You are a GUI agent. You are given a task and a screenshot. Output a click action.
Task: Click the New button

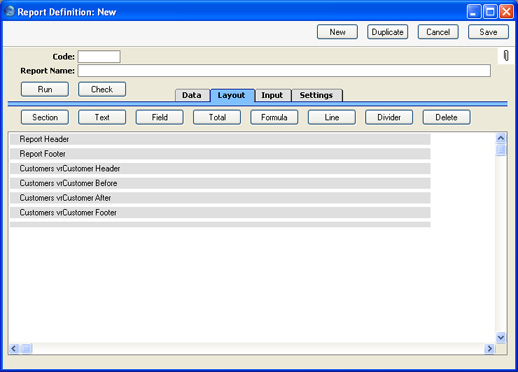pyautogui.click(x=337, y=32)
